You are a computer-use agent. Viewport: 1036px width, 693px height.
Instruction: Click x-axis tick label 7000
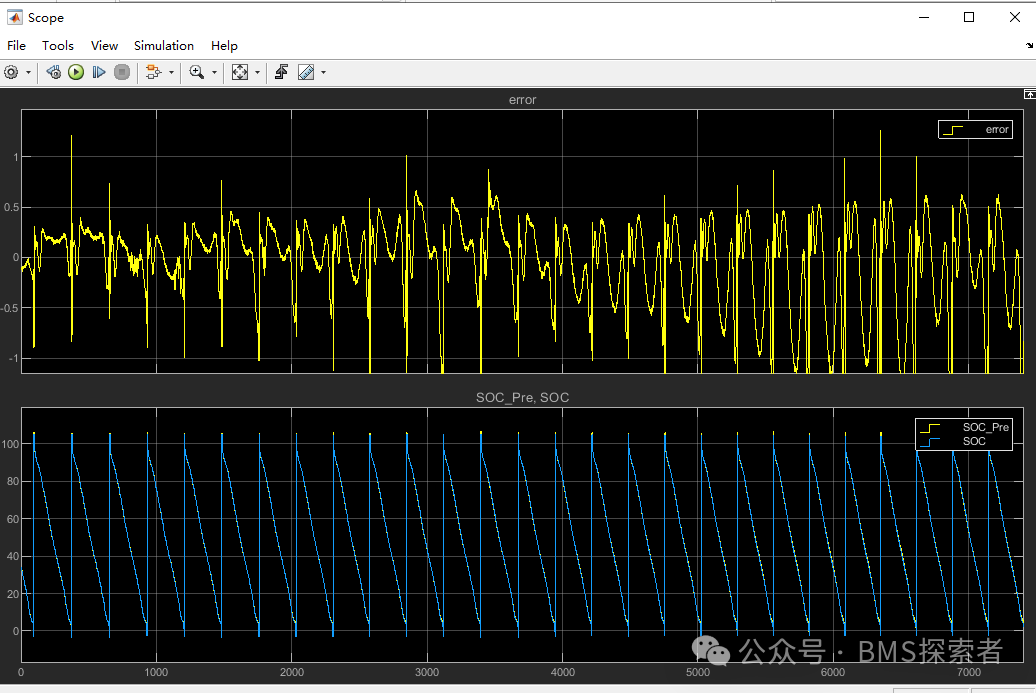click(969, 673)
